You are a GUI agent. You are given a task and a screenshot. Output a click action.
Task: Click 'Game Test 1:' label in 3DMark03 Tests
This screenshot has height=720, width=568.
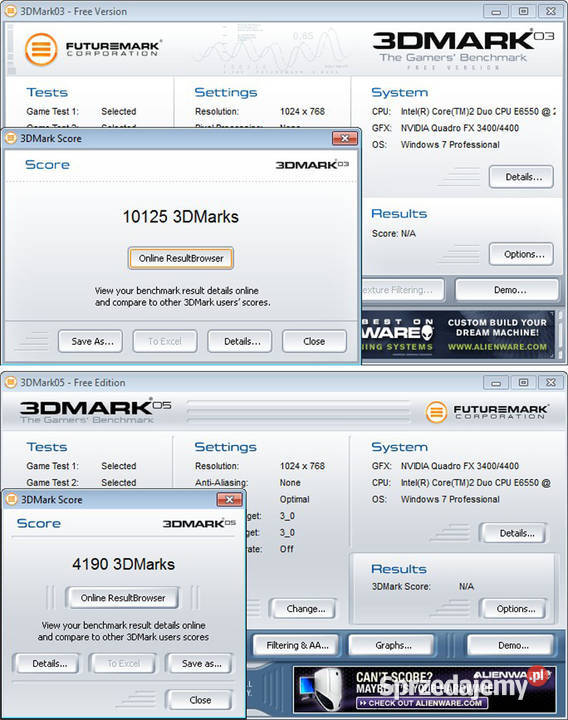(52, 112)
